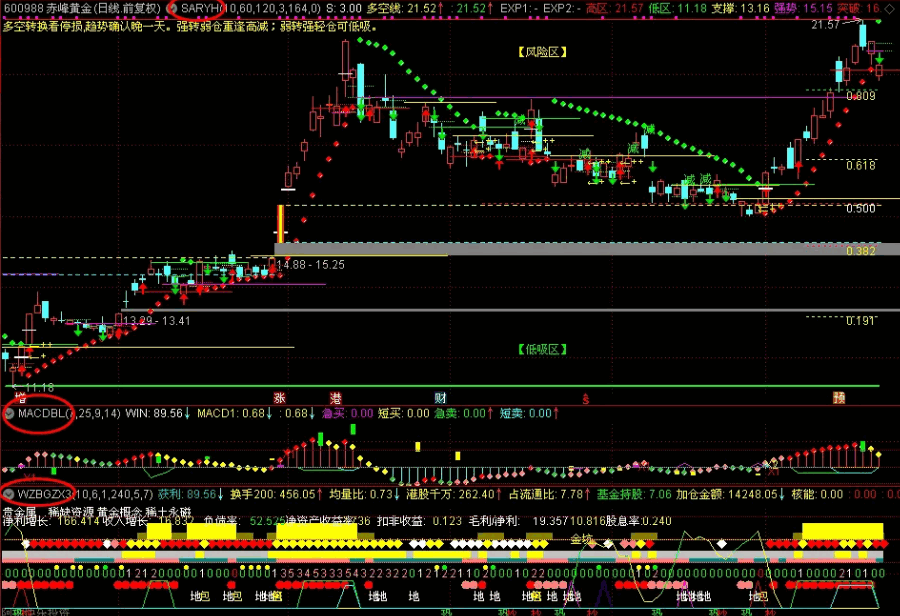Click the SARYH indicator name
900x616 pixels.
pos(200,9)
